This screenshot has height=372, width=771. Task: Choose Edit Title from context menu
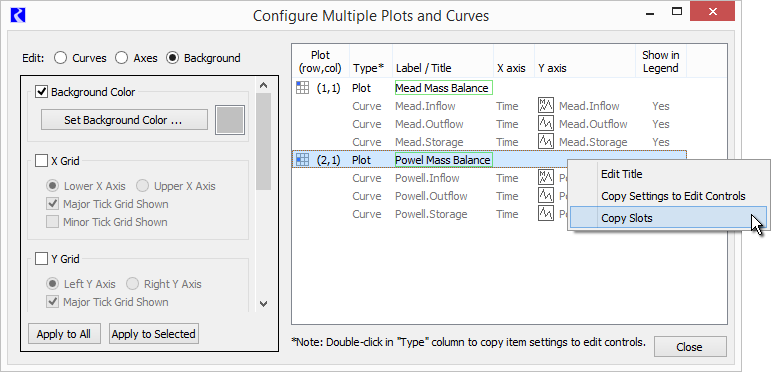click(x=668, y=174)
